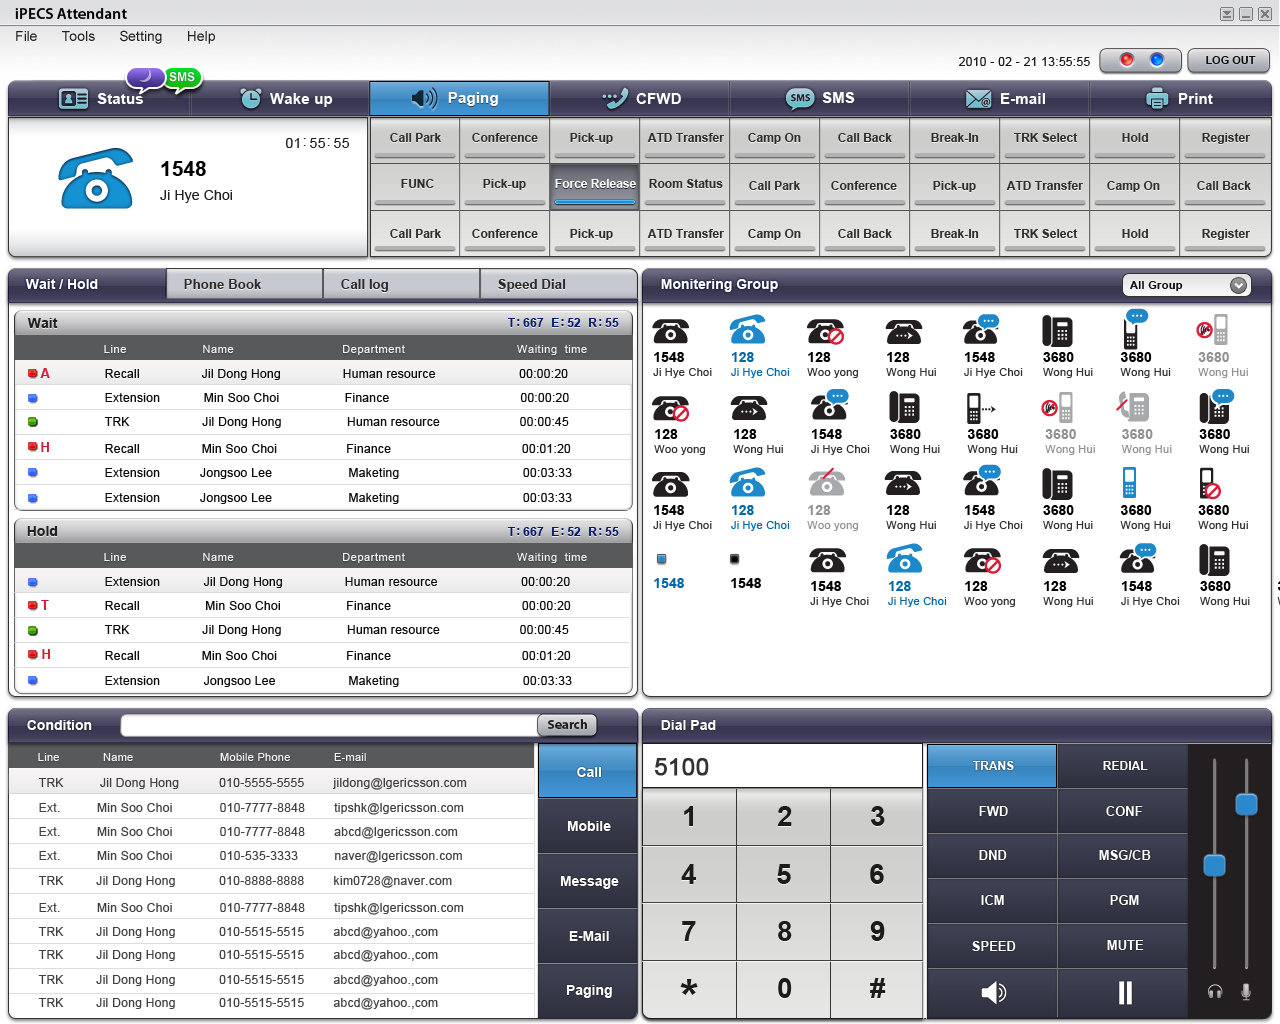Image resolution: width=1280 pixels, height=1024 pixels.
Task: Toggle the highlighted Force Release key
Action: (x=595, y=184)
